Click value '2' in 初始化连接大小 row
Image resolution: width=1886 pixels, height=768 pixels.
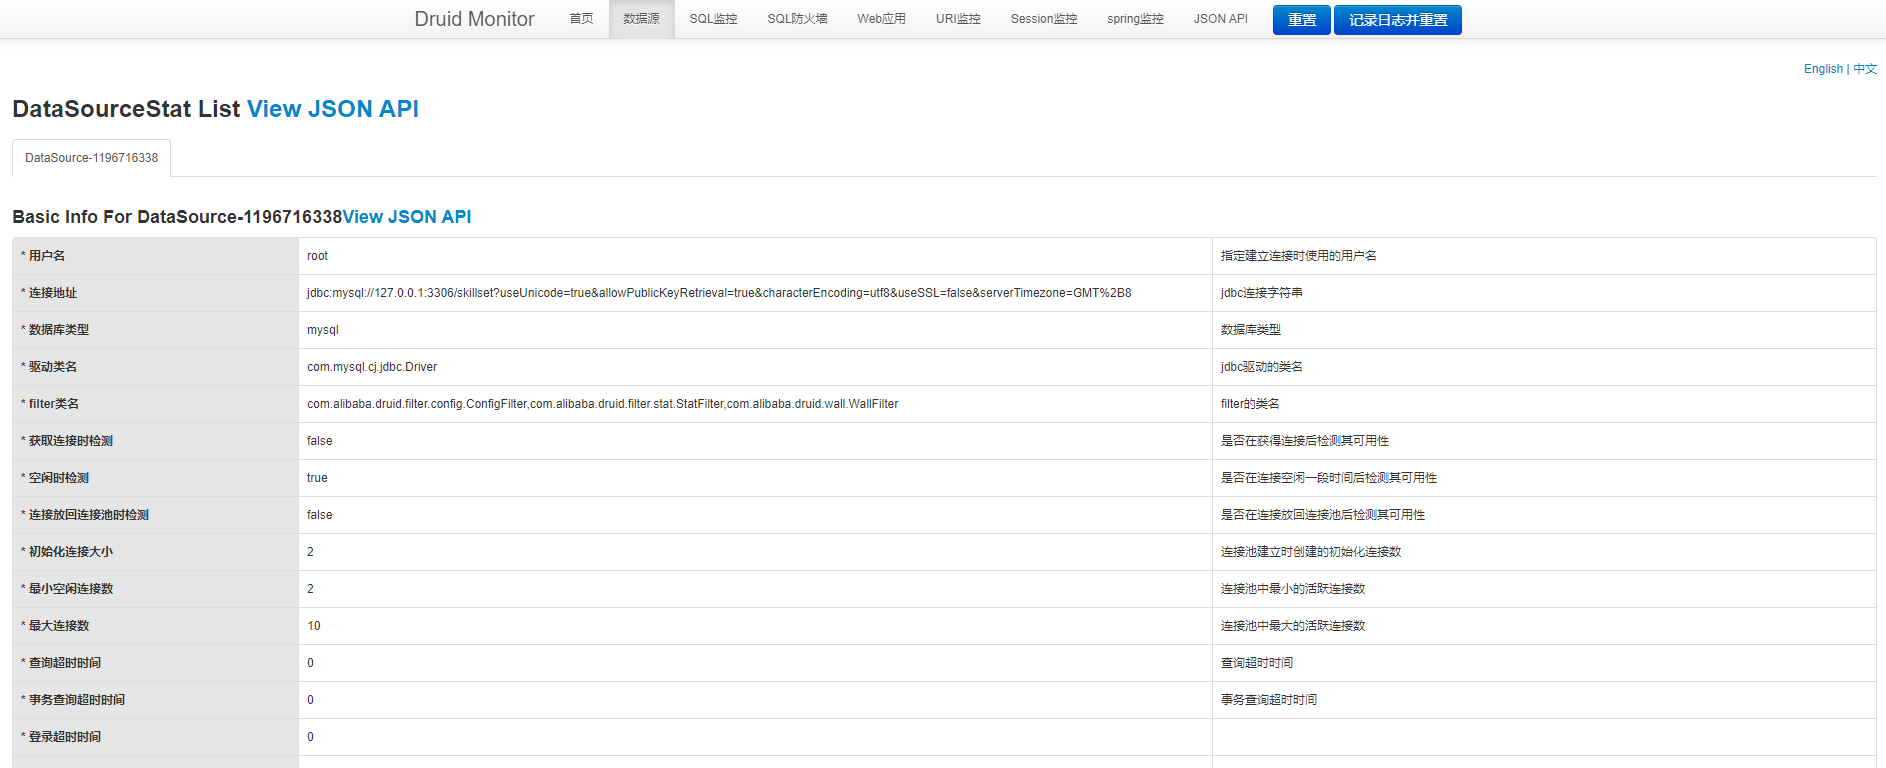pos(310,552)
